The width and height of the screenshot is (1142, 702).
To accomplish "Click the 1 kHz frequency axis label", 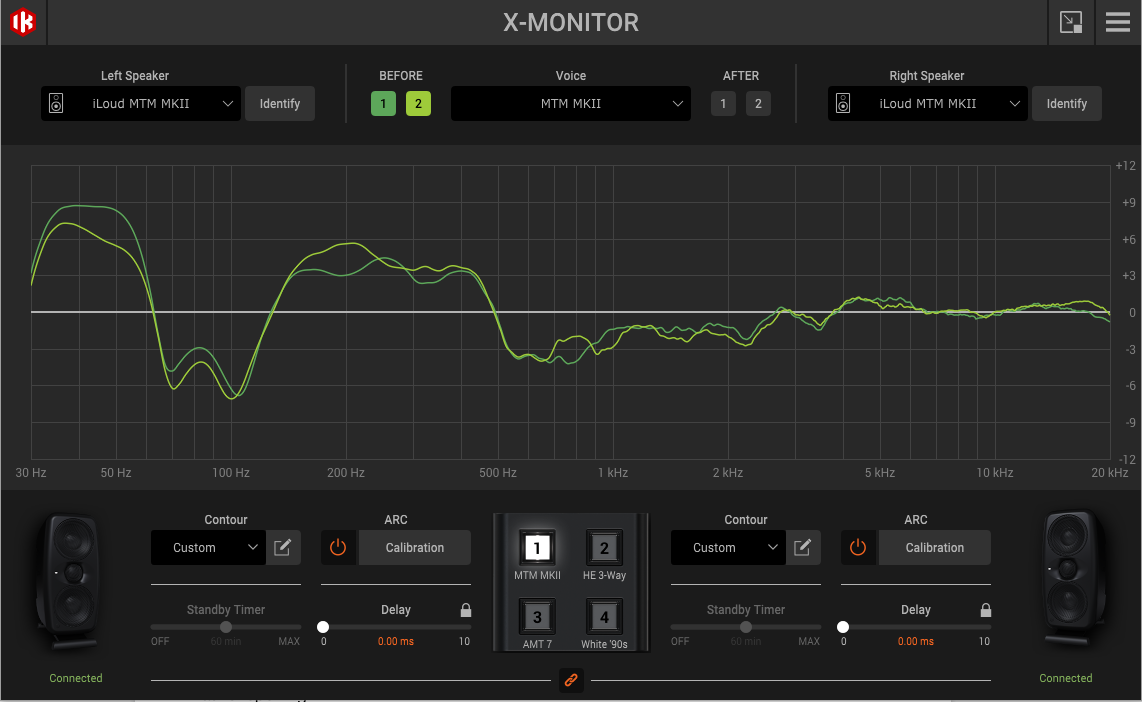I will (613, 473).
